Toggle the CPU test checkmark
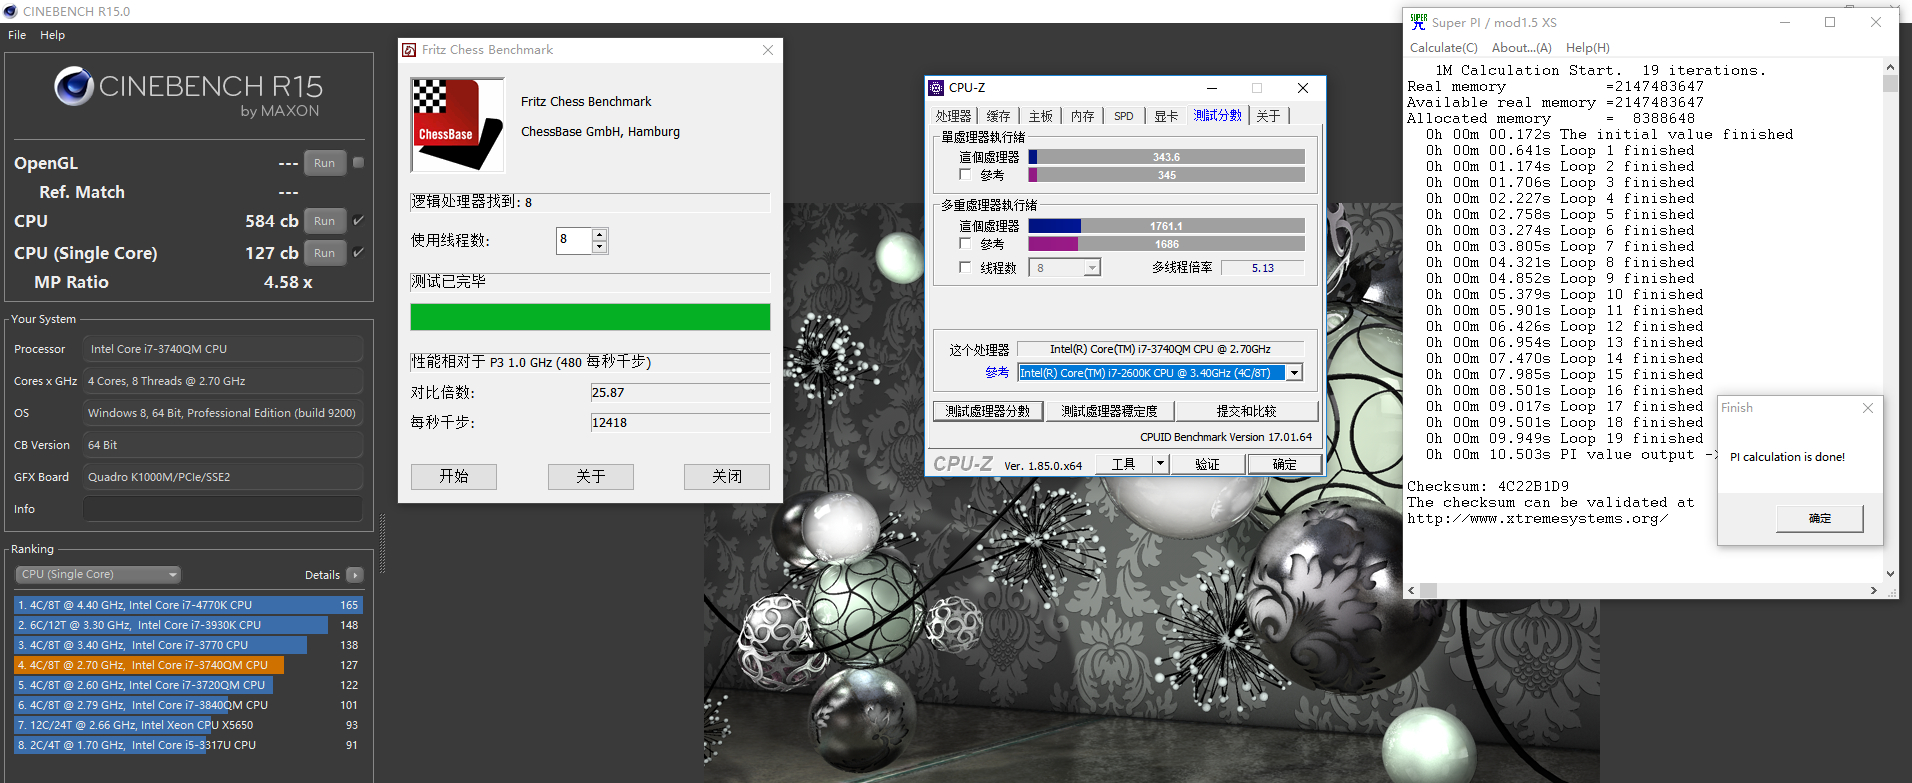1912x783 pixels. coord(358,221)
